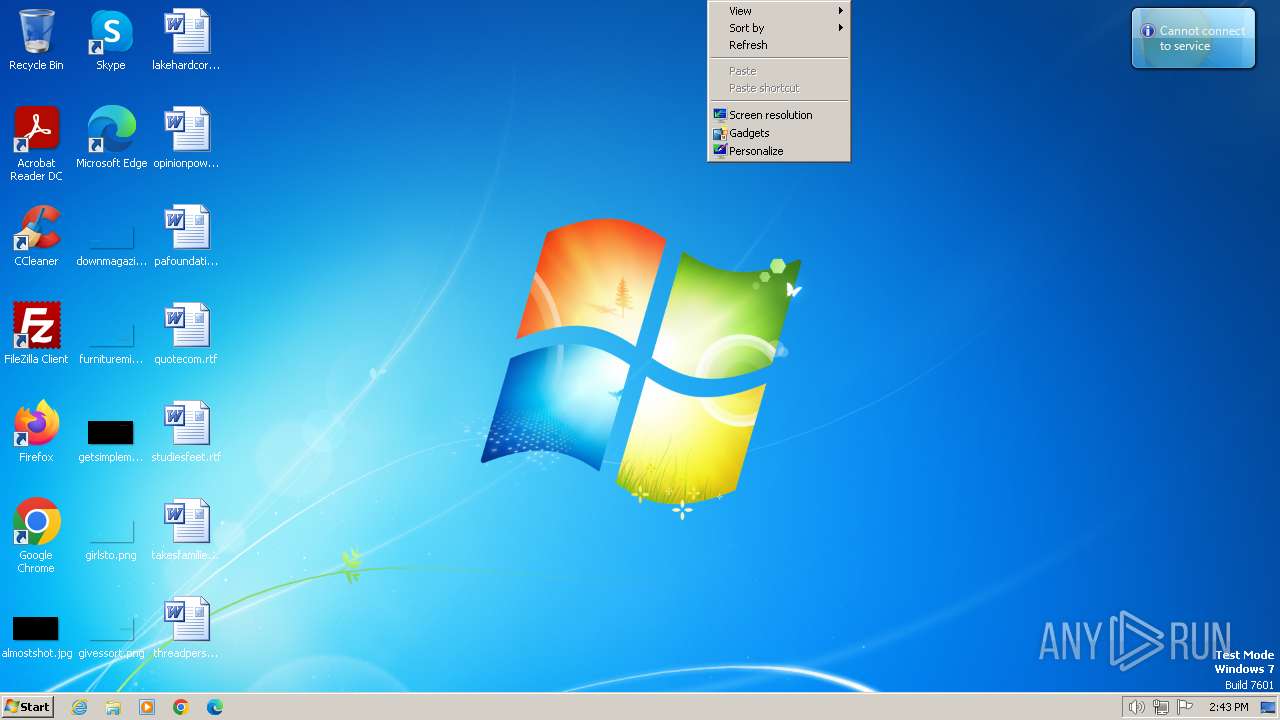Choose Refresh in context menu

pos(779,45)
